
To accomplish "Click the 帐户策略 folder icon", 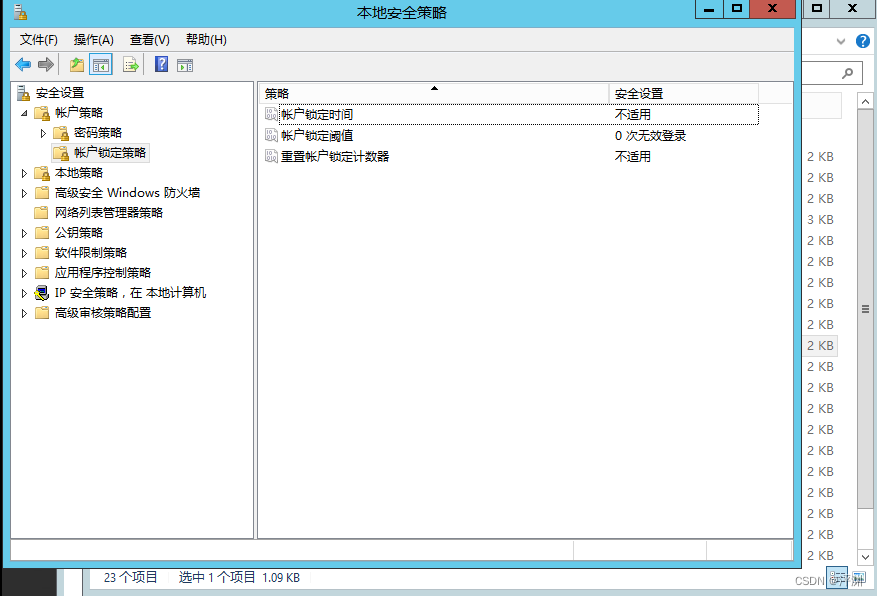I will click(43, 113).
